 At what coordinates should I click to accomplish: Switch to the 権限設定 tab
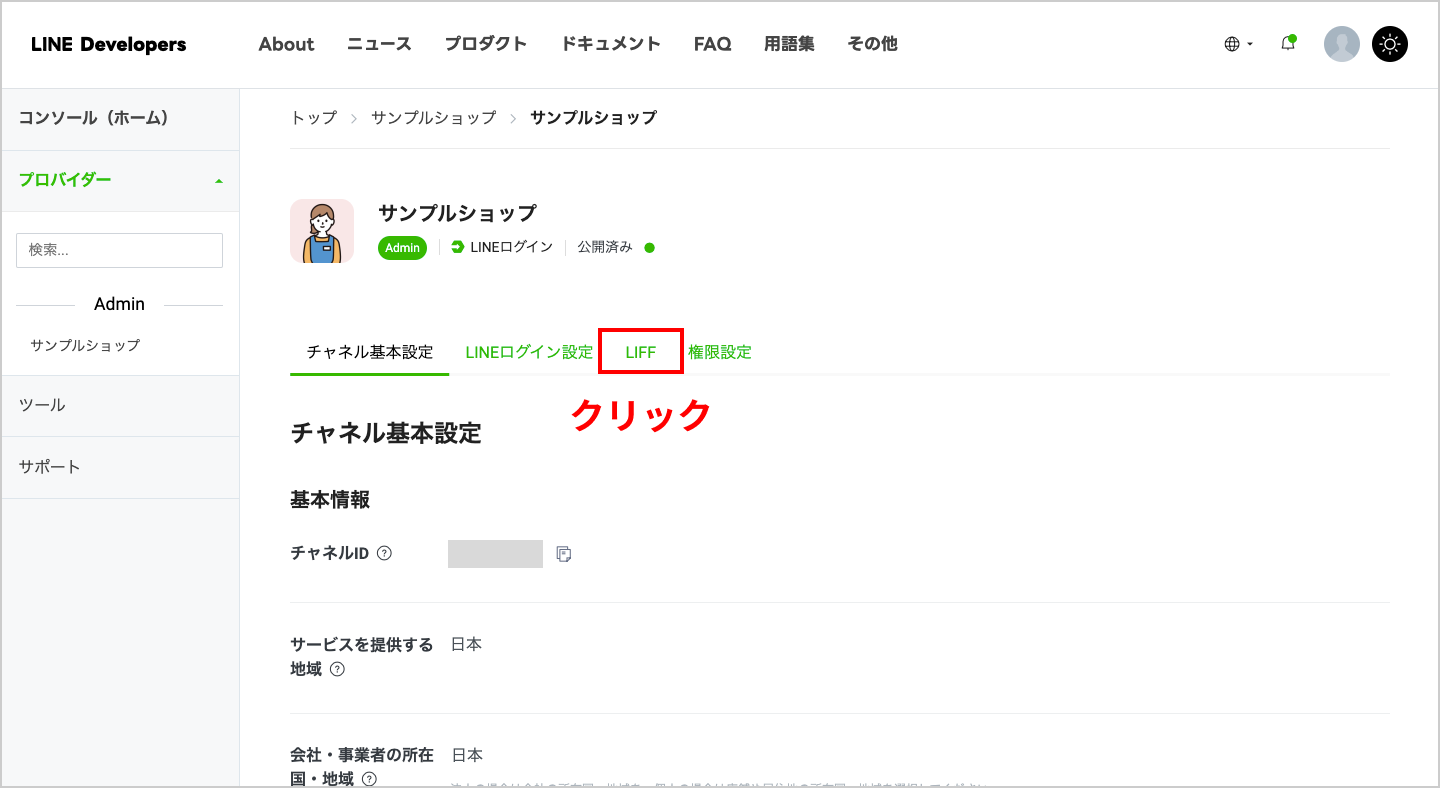[x=720, y=352]
